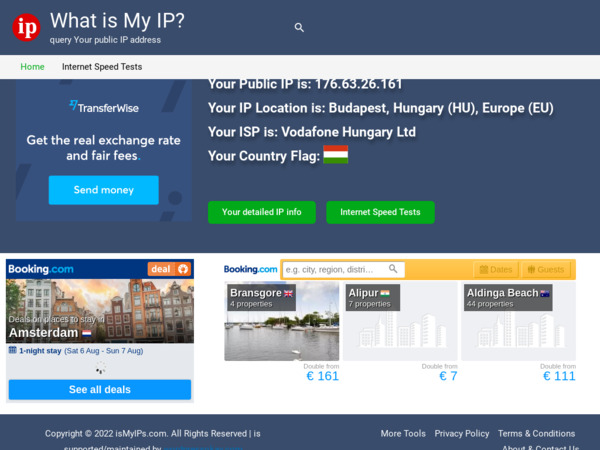Click the Your ISP is: Vodafone Hungary Ltd line
This screenshot has height=450, width=600.
312,132
